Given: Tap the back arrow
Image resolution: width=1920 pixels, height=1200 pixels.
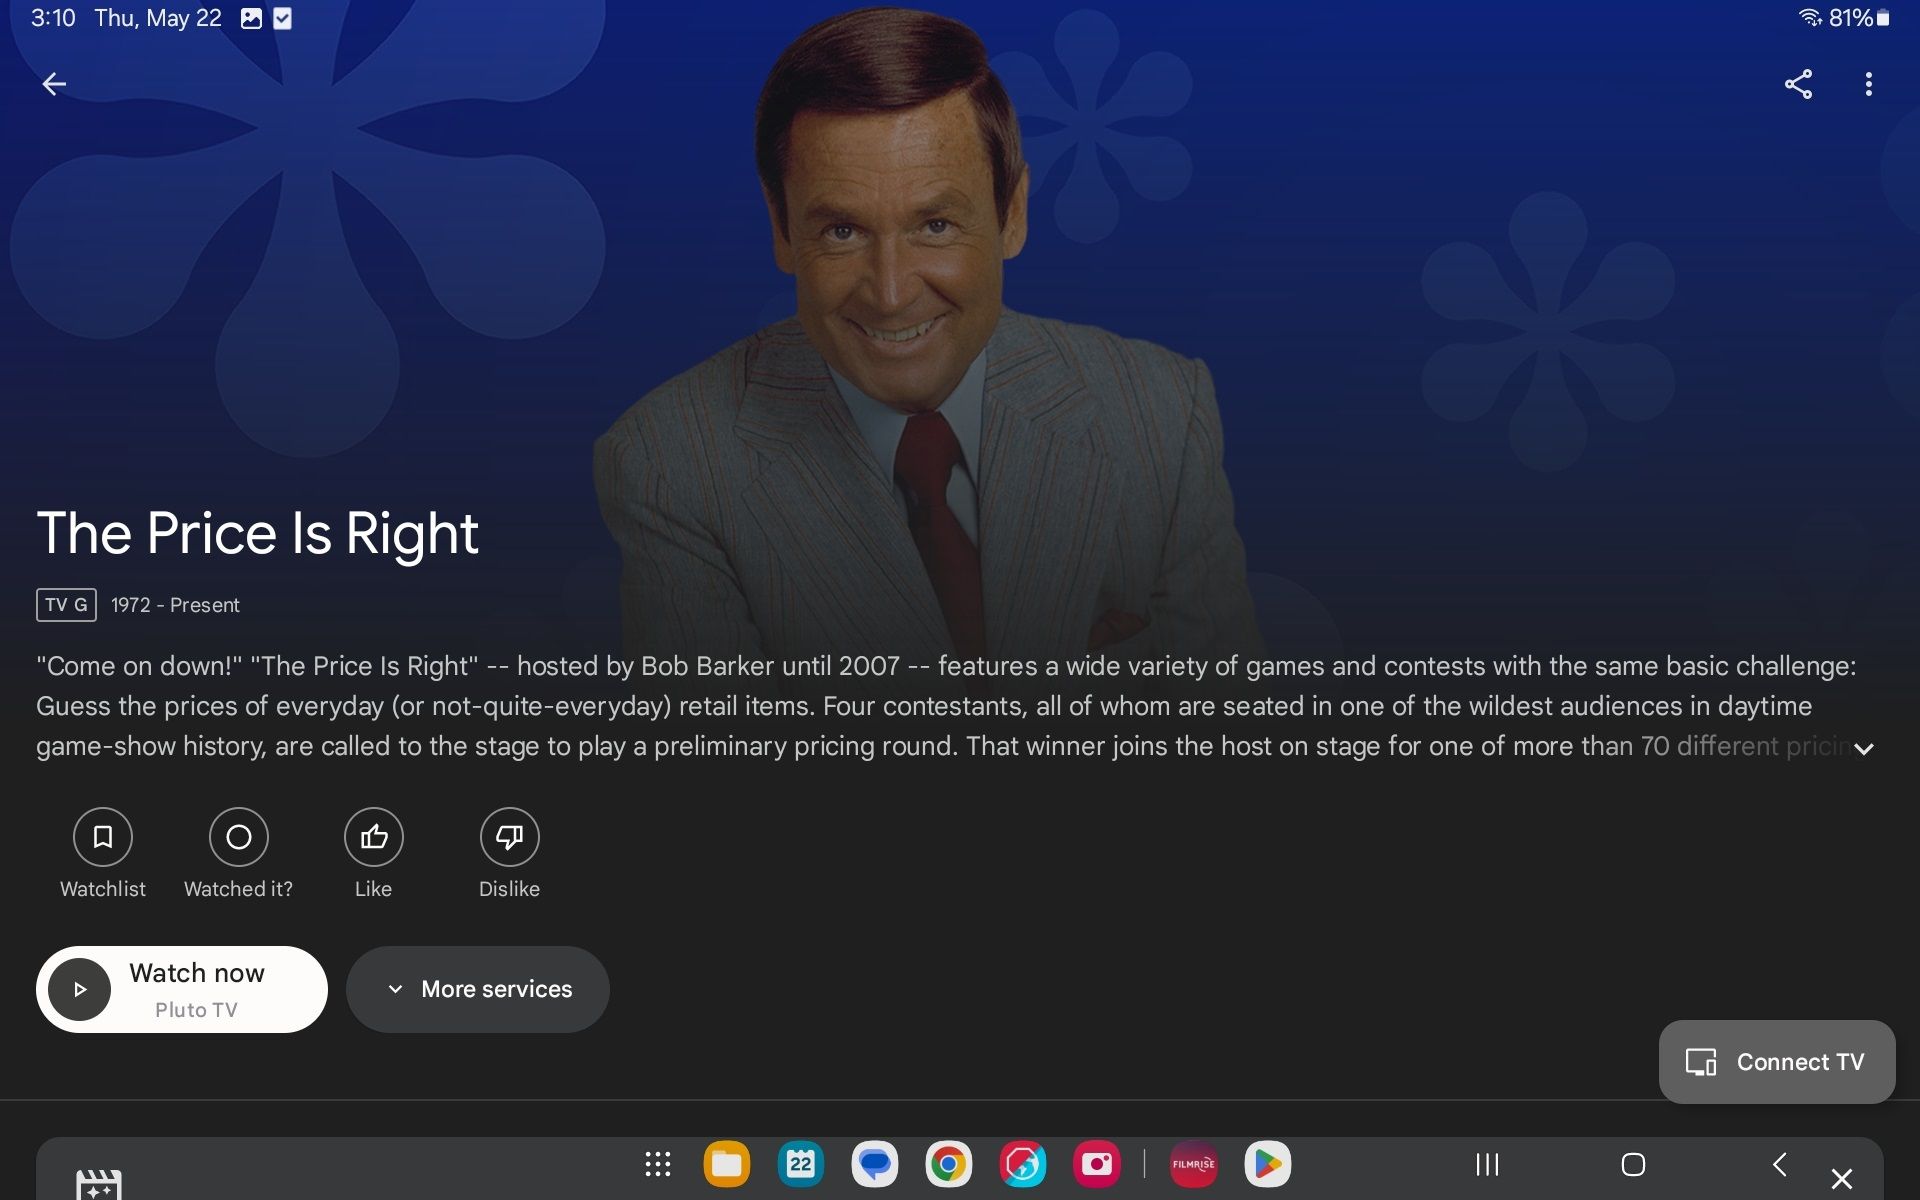Looking at the screenshot, I should 54,84.
